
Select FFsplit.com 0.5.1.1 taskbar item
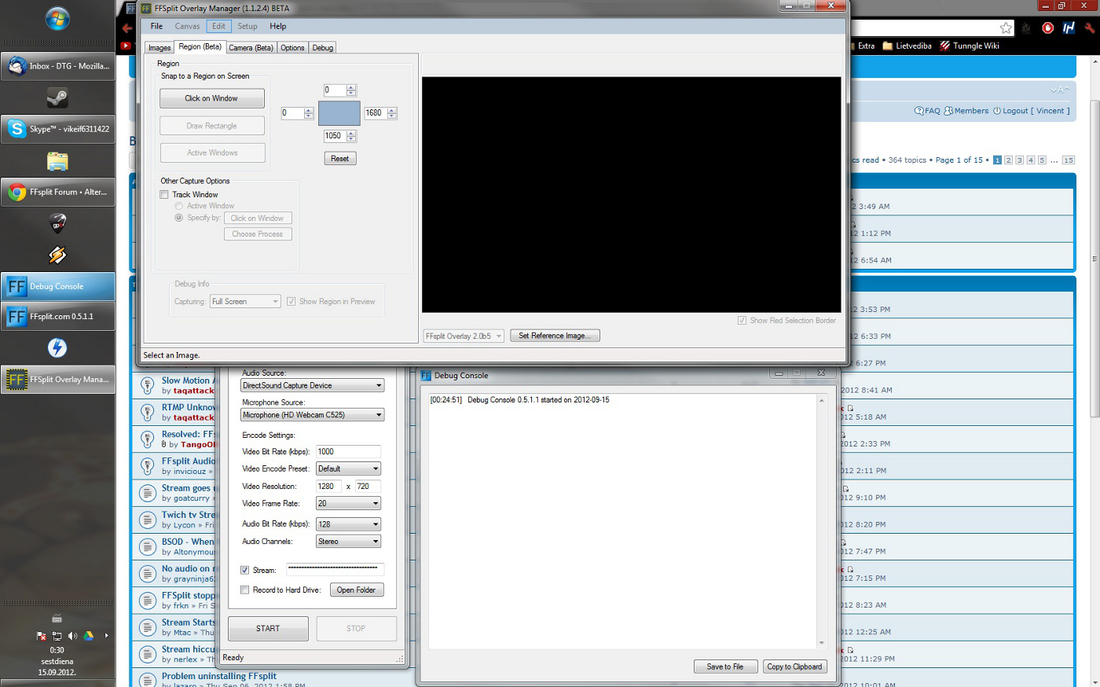[58, 316]
